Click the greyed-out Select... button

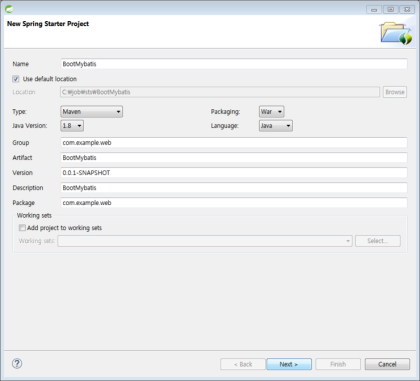[x=378, y=241]
